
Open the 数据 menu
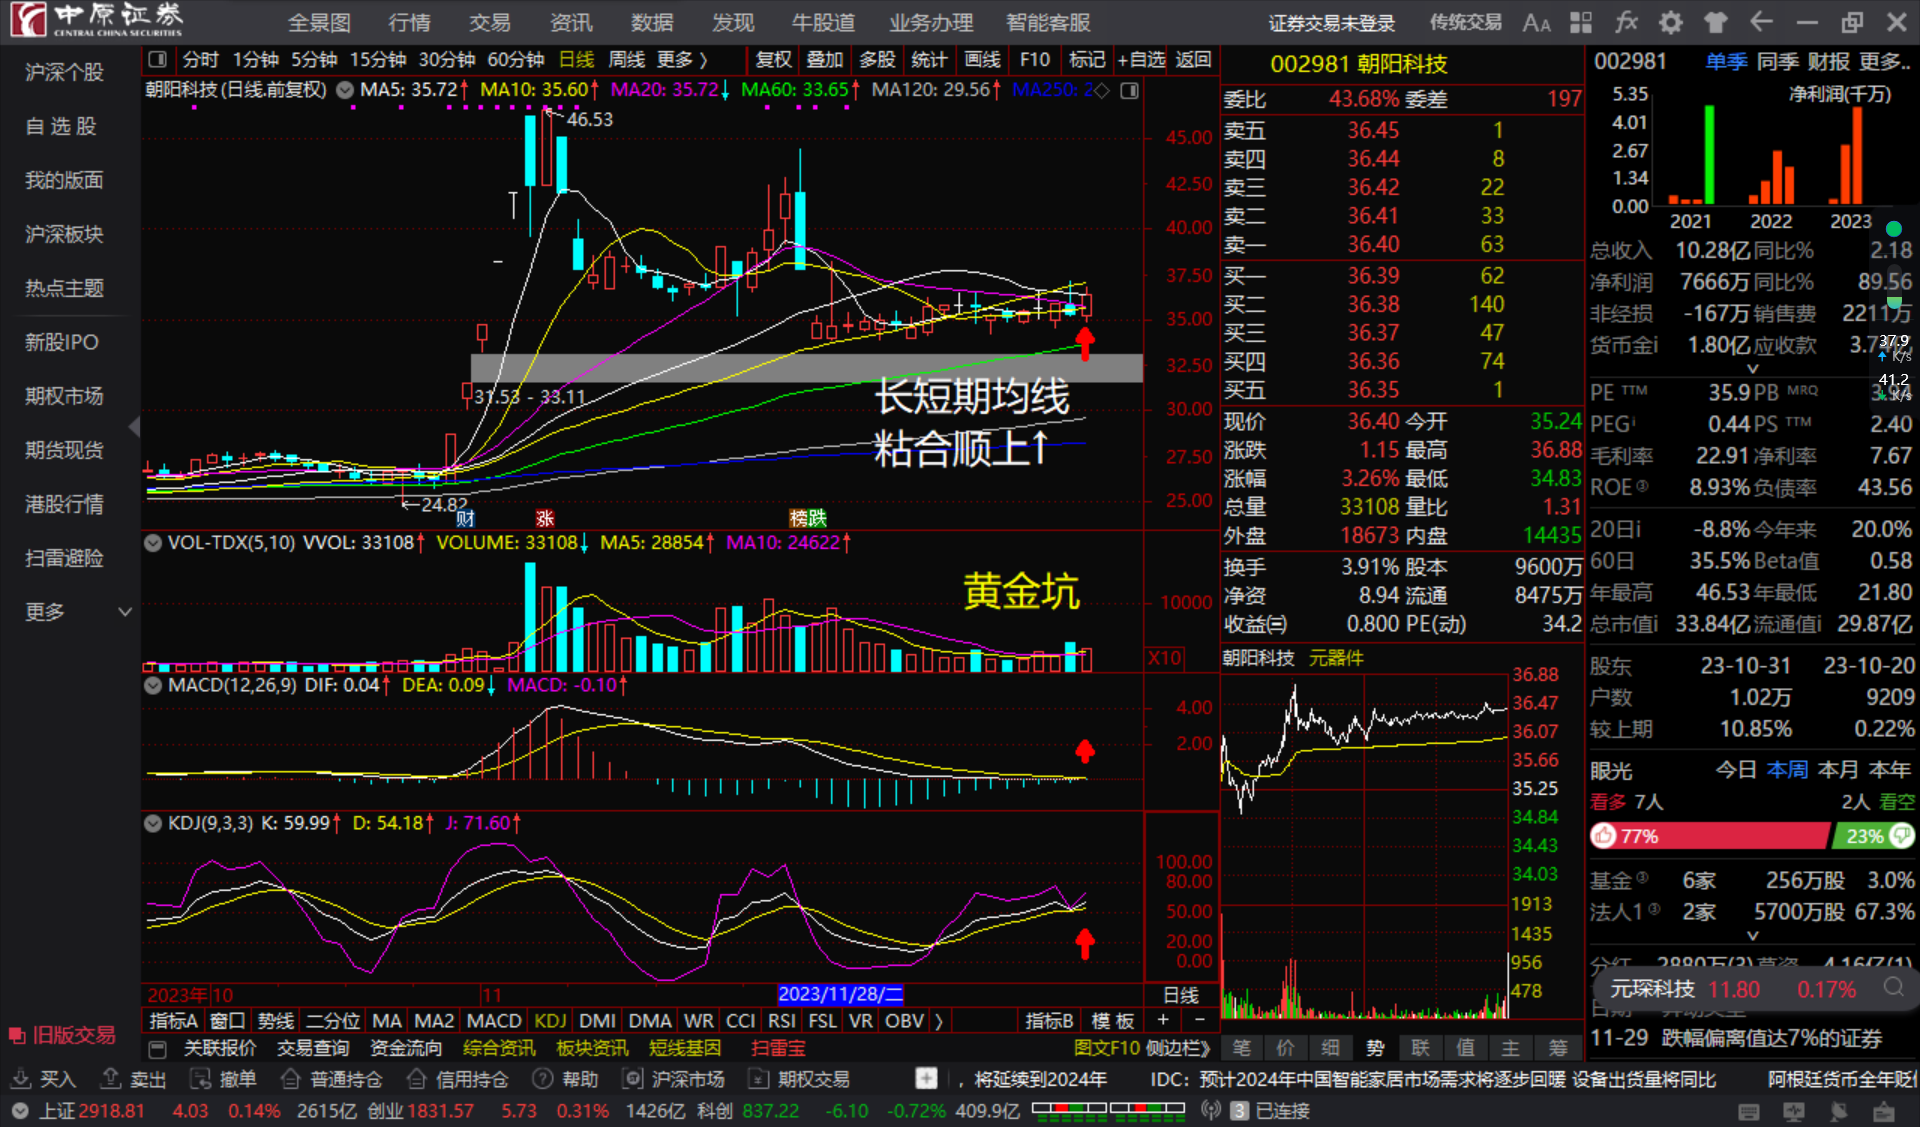pos(652,23)
